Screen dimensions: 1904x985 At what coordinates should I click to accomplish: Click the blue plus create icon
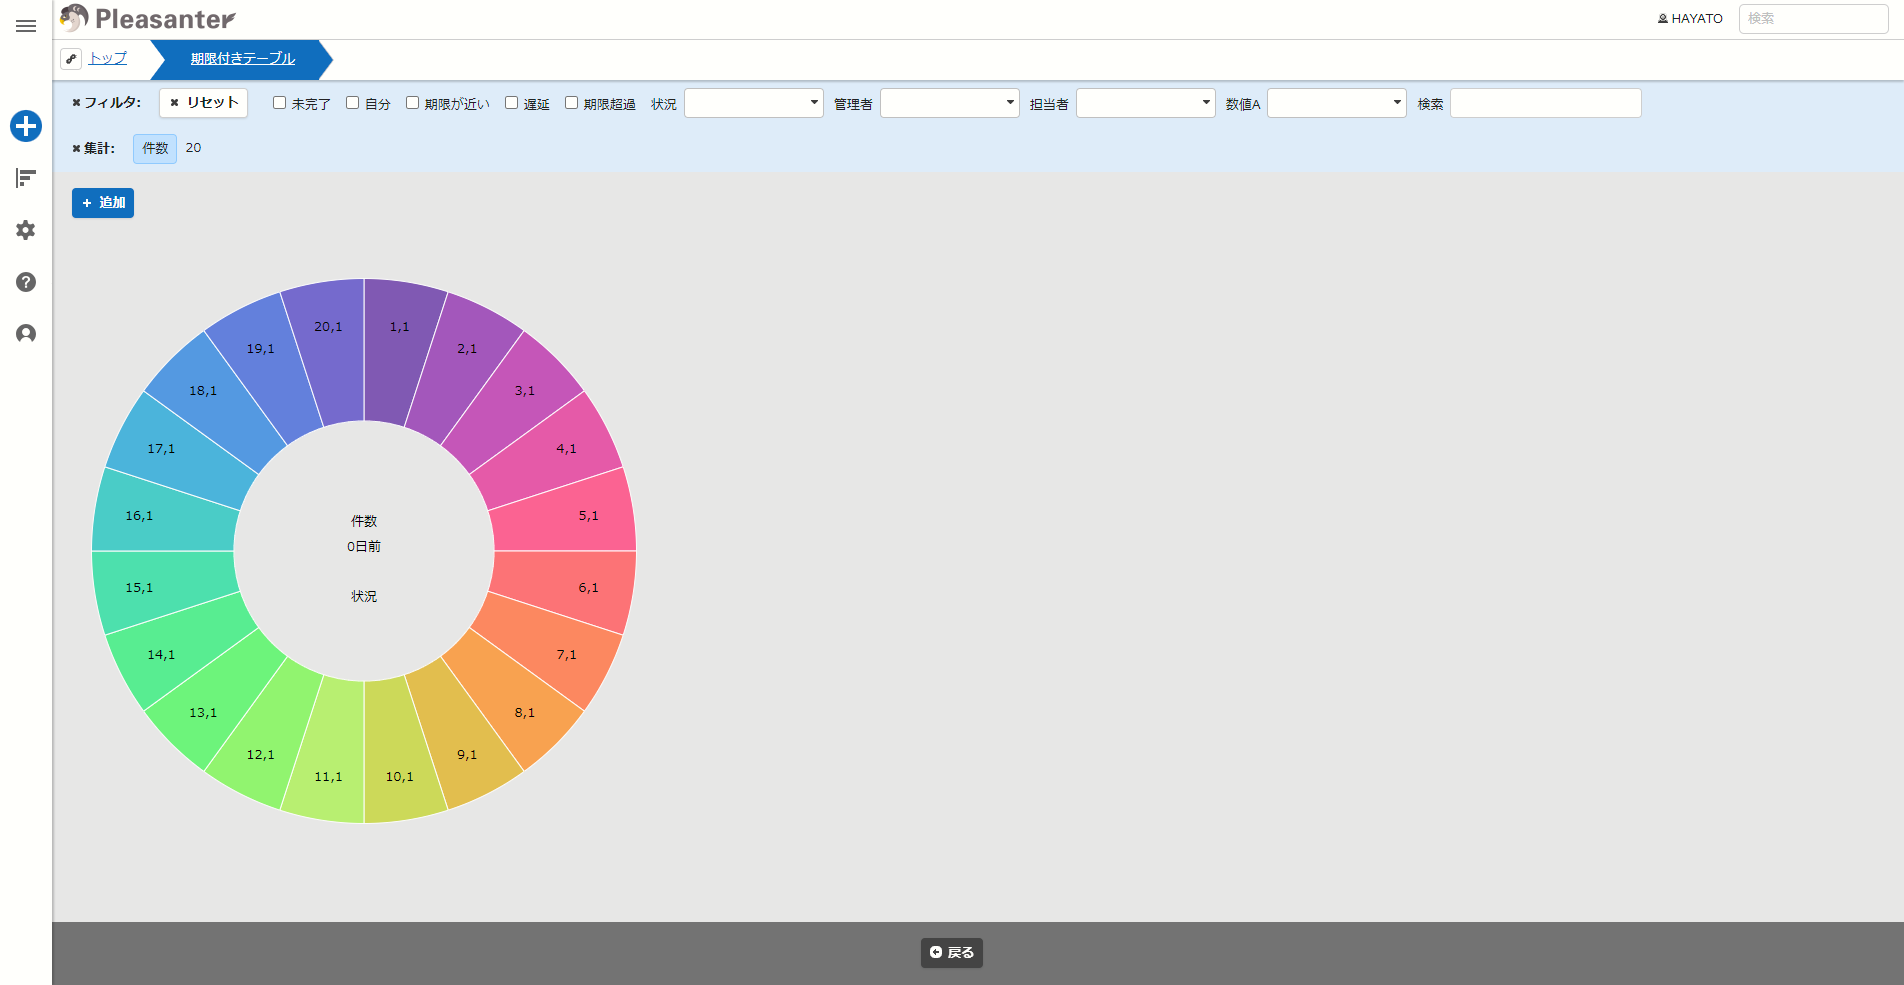(x=26, y=126)
